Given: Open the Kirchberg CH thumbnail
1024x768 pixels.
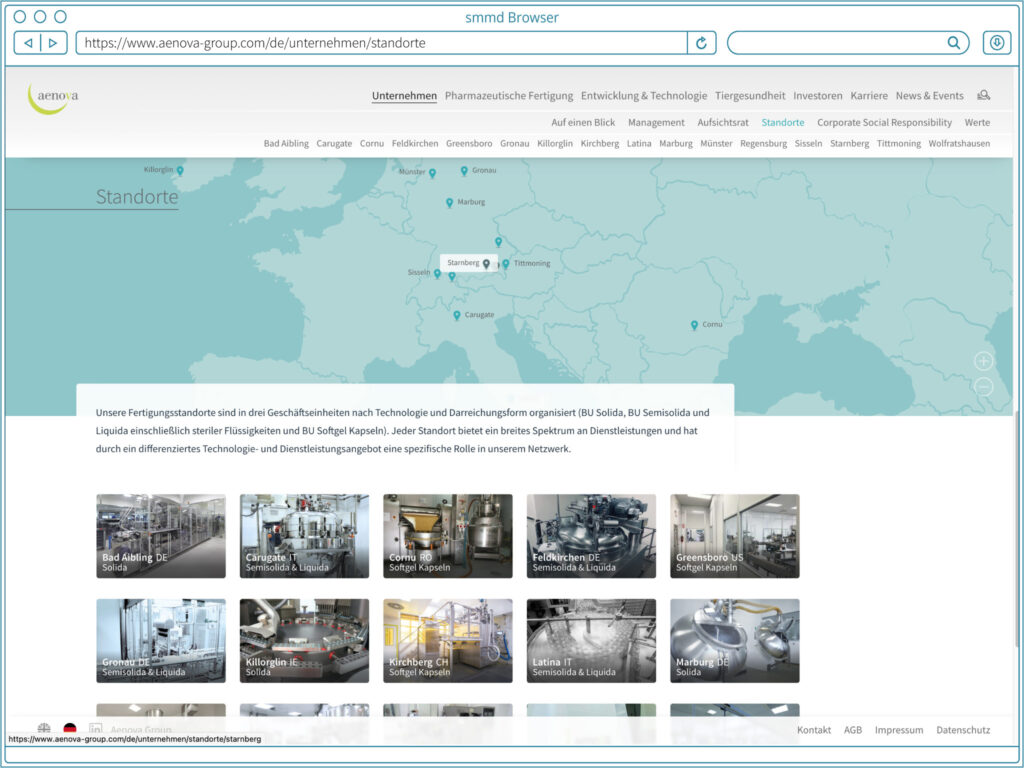Looking at the screenshot, I should [x=448, y=641].
